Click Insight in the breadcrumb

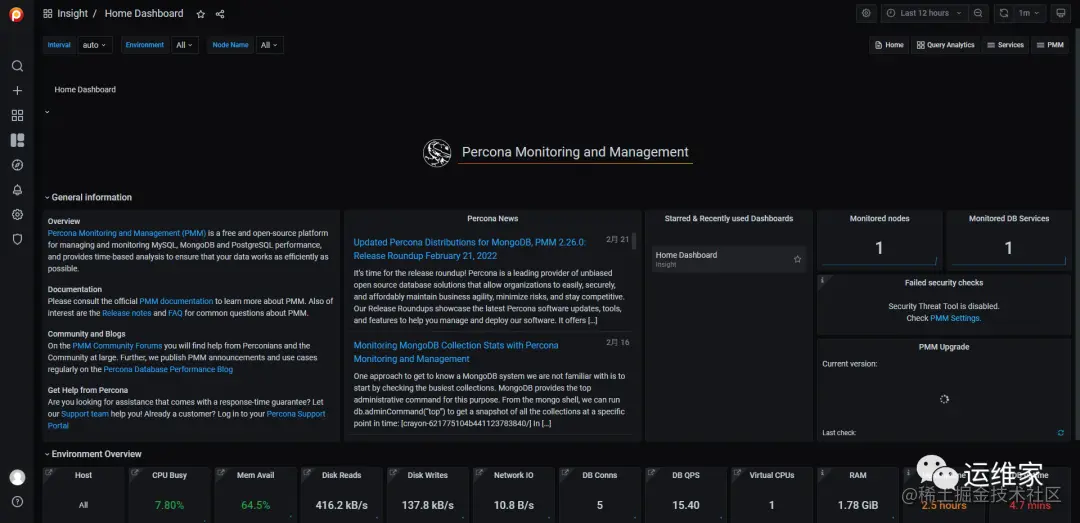click(72, 14)
